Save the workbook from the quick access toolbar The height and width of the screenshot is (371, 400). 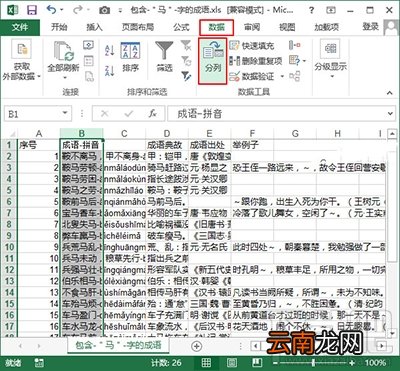coord(32,10)
